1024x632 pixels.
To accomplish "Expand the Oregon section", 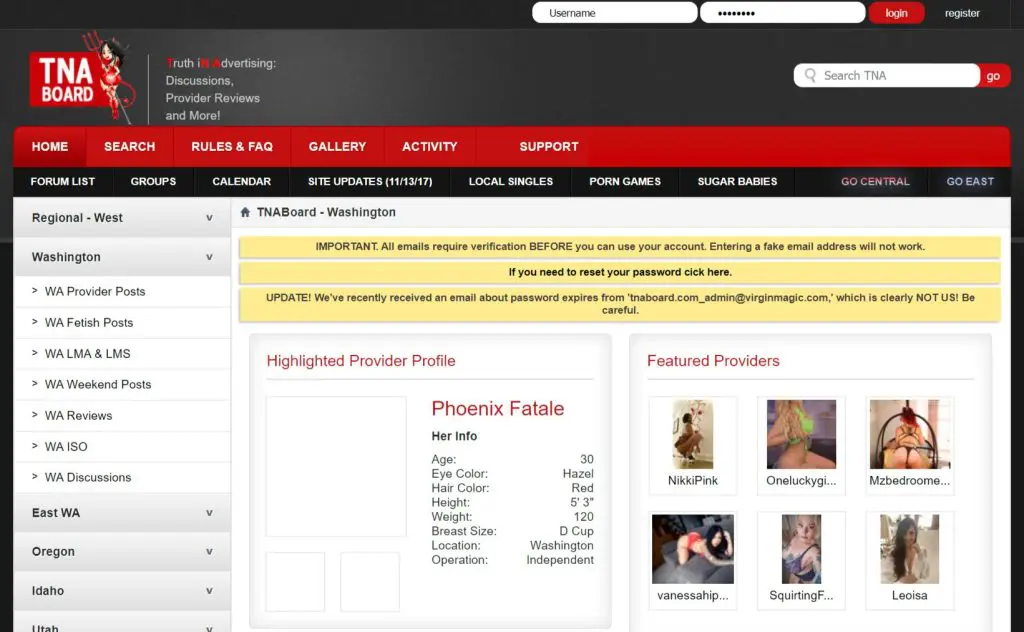I will [x=122, y=552].
